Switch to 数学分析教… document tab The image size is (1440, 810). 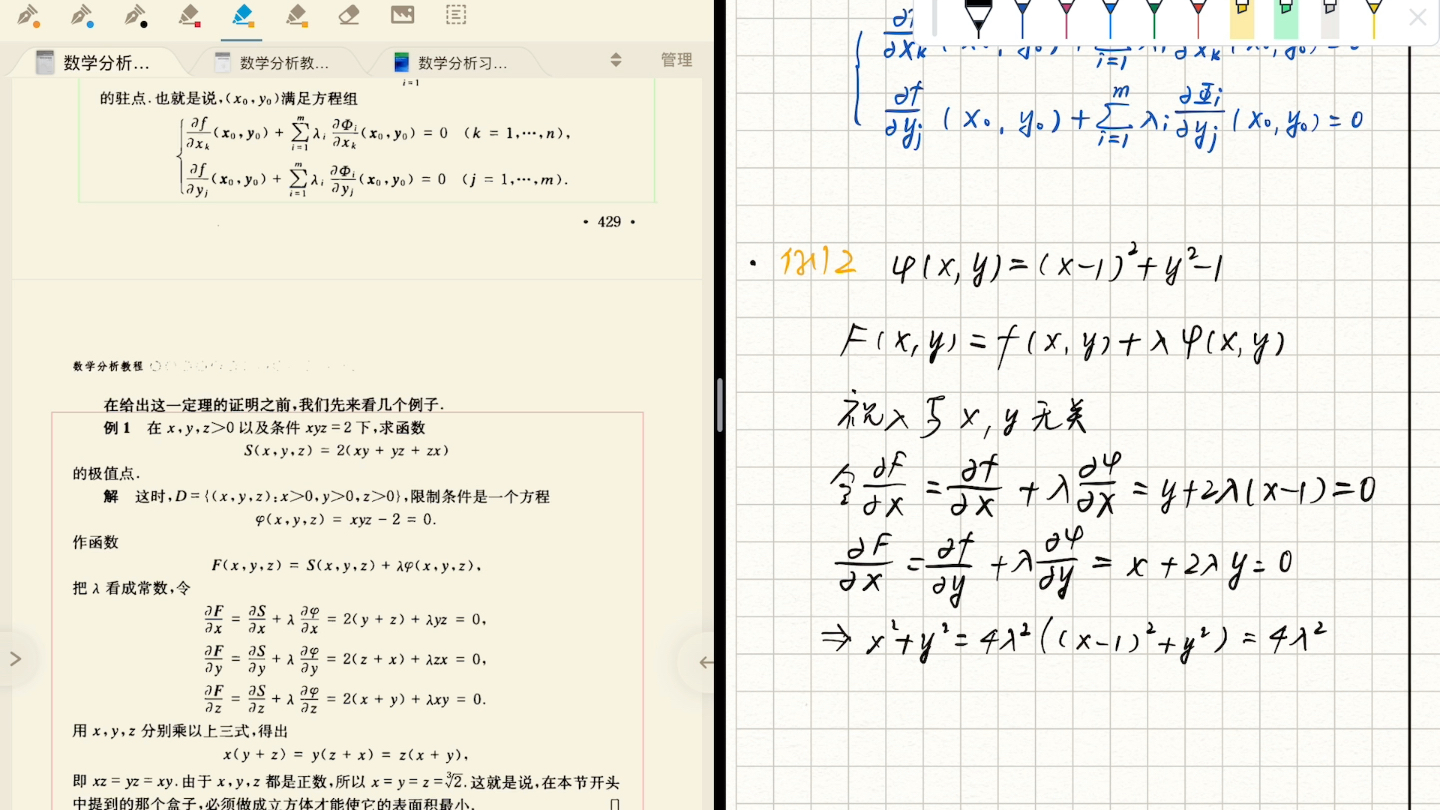click(285, 62)
